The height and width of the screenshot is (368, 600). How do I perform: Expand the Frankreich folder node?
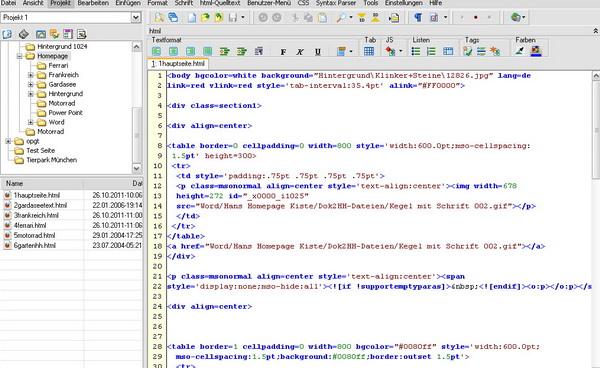click(31, 75)
